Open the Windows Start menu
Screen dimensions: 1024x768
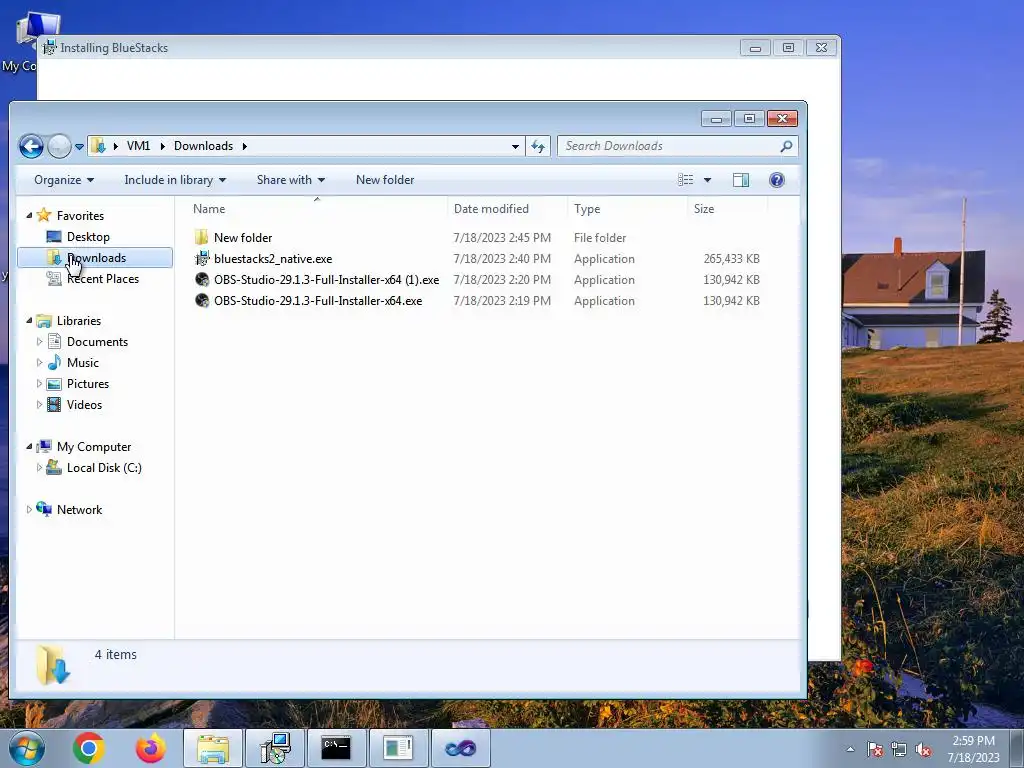pos(27,748)
